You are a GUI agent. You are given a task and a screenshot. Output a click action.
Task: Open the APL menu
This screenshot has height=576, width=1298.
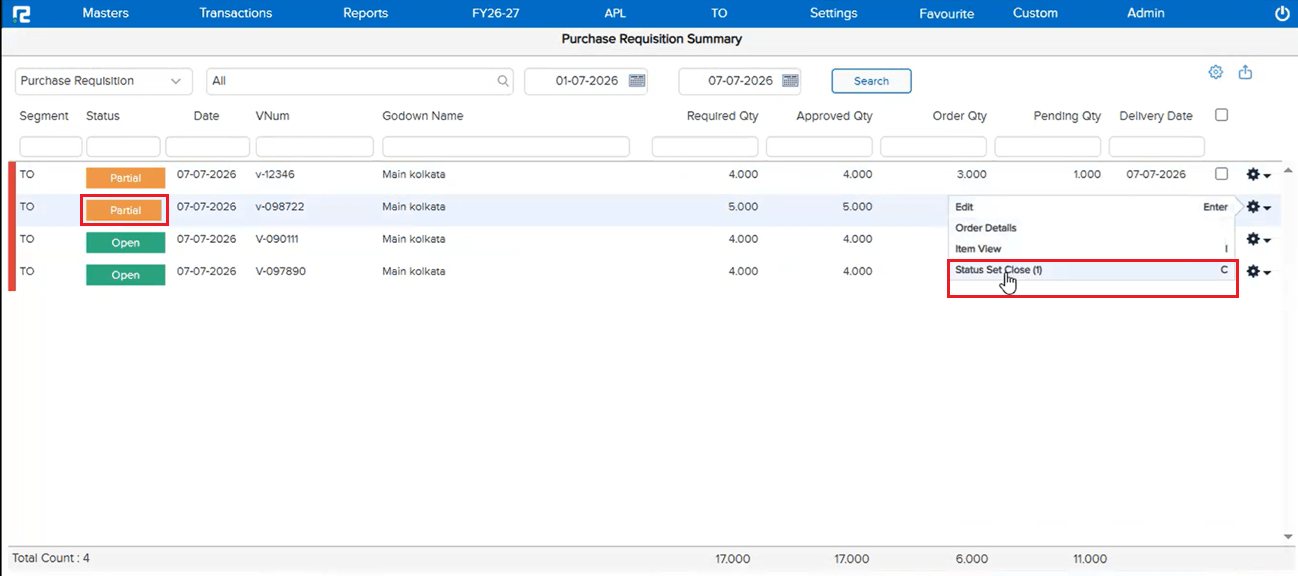click(x=615, y=13)
